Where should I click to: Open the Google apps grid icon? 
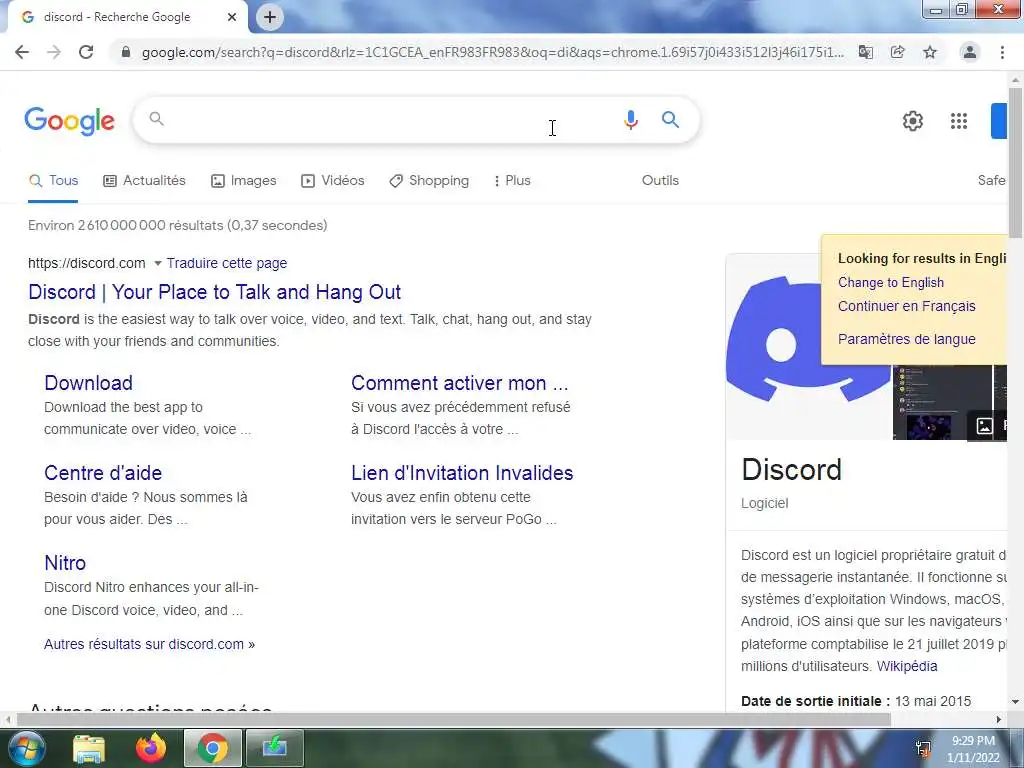959,121
